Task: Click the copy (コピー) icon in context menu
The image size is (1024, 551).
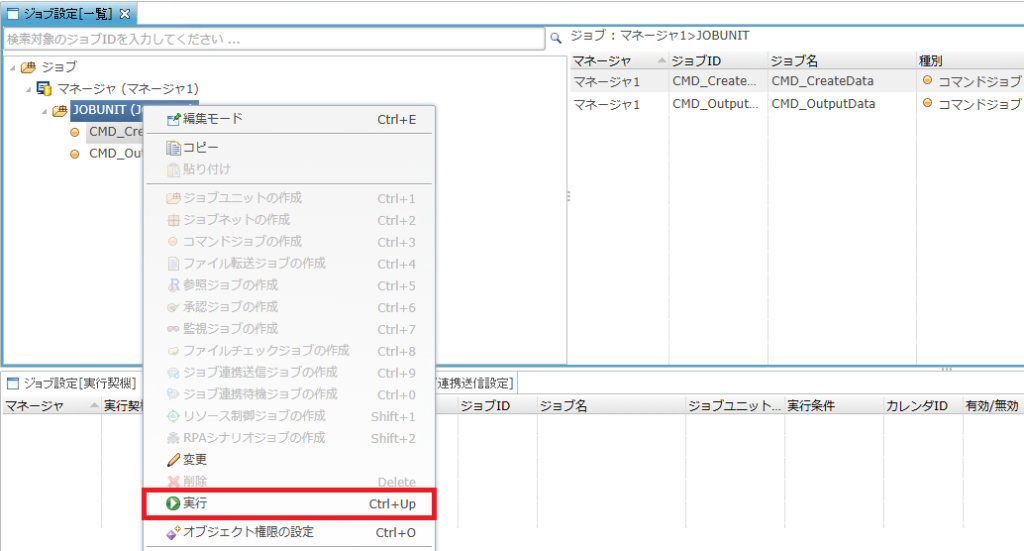Action: [x=172, y=148]
